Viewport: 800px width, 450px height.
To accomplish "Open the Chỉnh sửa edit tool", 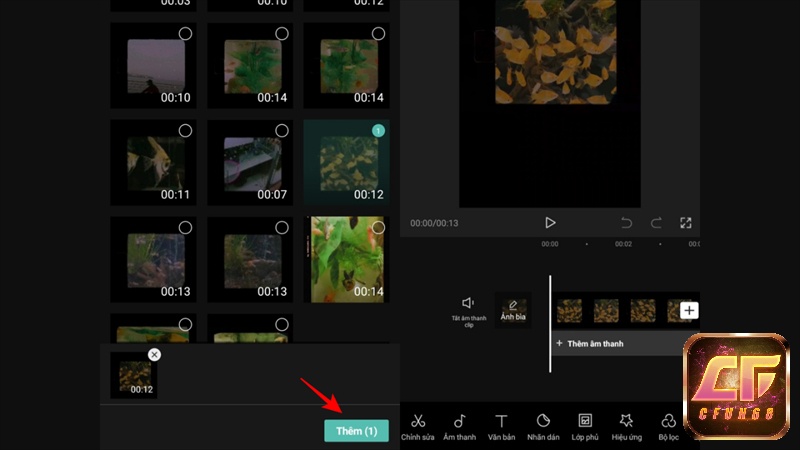I will [417, 427].
